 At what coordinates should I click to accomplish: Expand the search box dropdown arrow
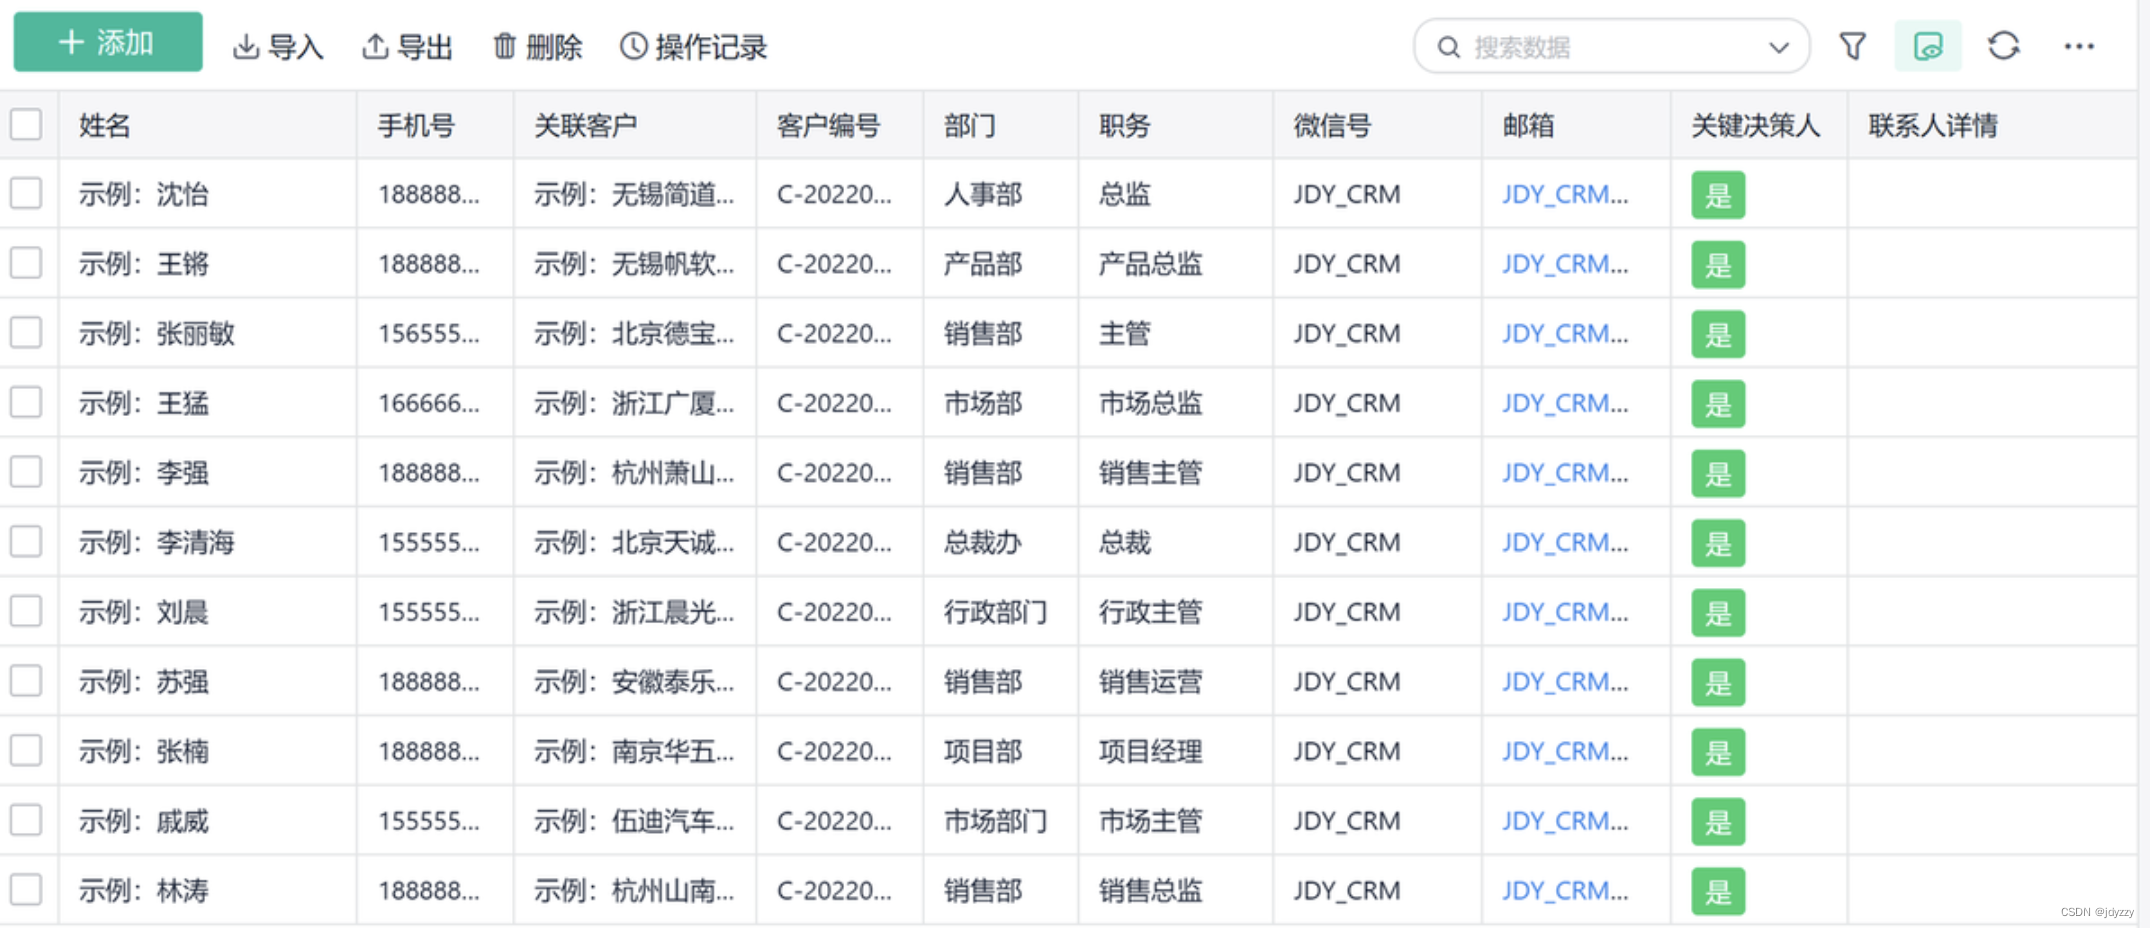pyautogui.click(x=1778, y=47)
